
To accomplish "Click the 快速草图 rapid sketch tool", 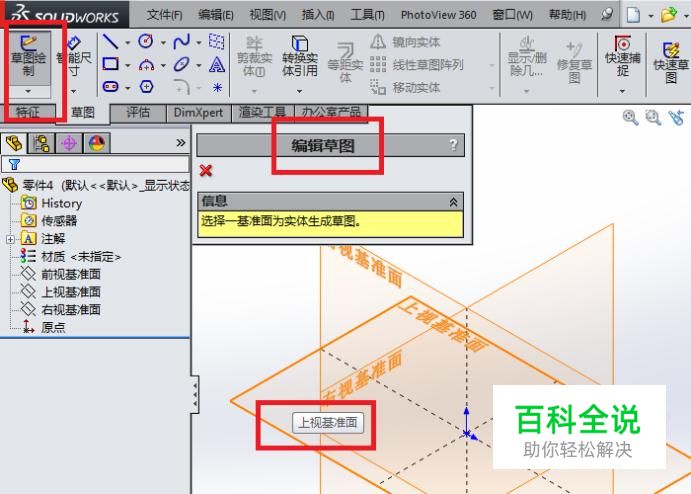I will click(x=671, y=63).
